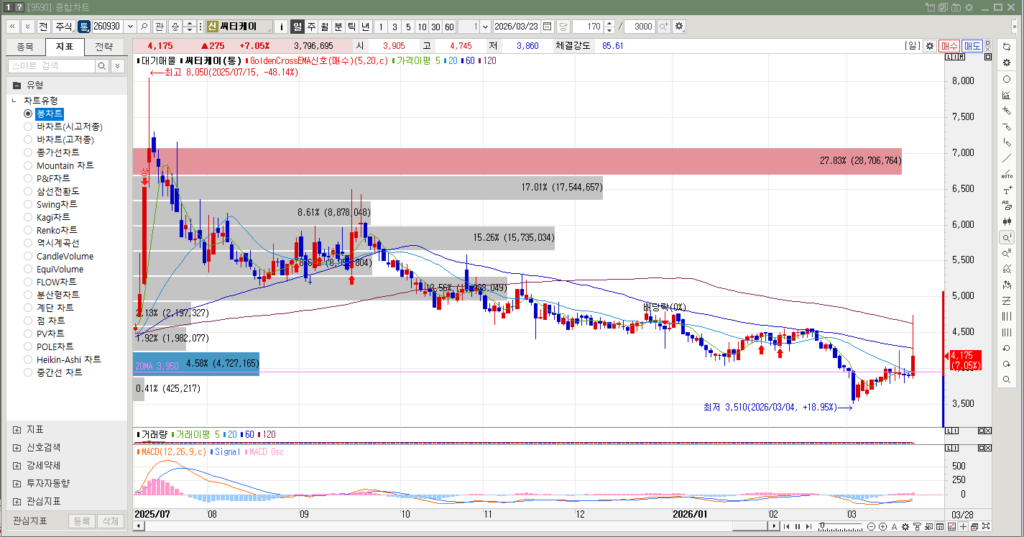Open the stock code 260930 dropdown arrow
This screenshot has width=1024, height=537.
[130, 26]
